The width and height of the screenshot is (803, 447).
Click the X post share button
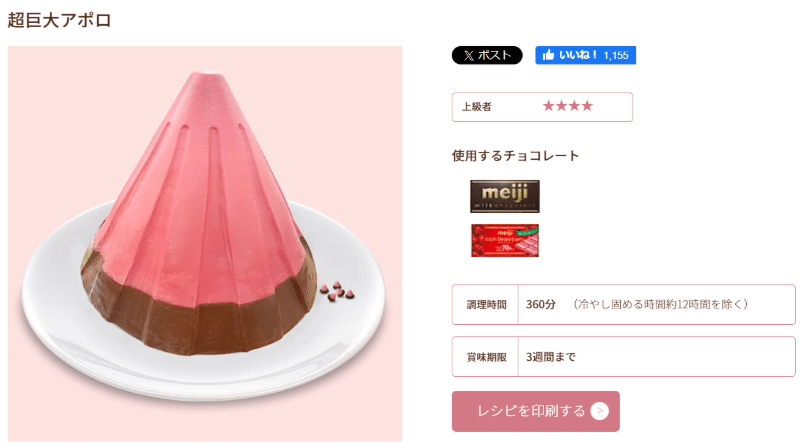tap(487, 55)
